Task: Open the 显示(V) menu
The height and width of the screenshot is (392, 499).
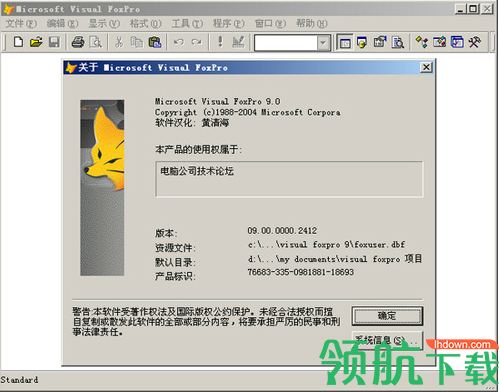Action: click(104, 24)
